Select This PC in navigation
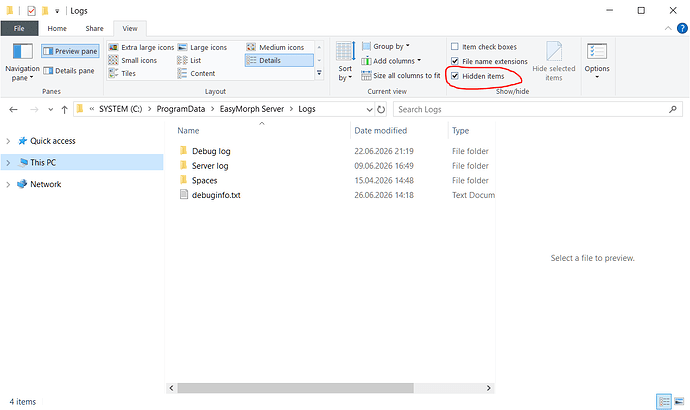 43,162
